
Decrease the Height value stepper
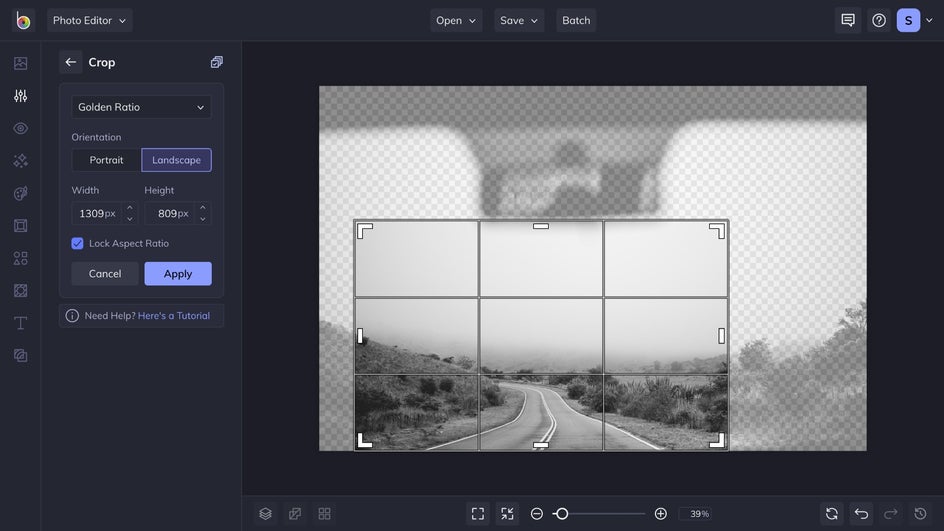[203, 219]
